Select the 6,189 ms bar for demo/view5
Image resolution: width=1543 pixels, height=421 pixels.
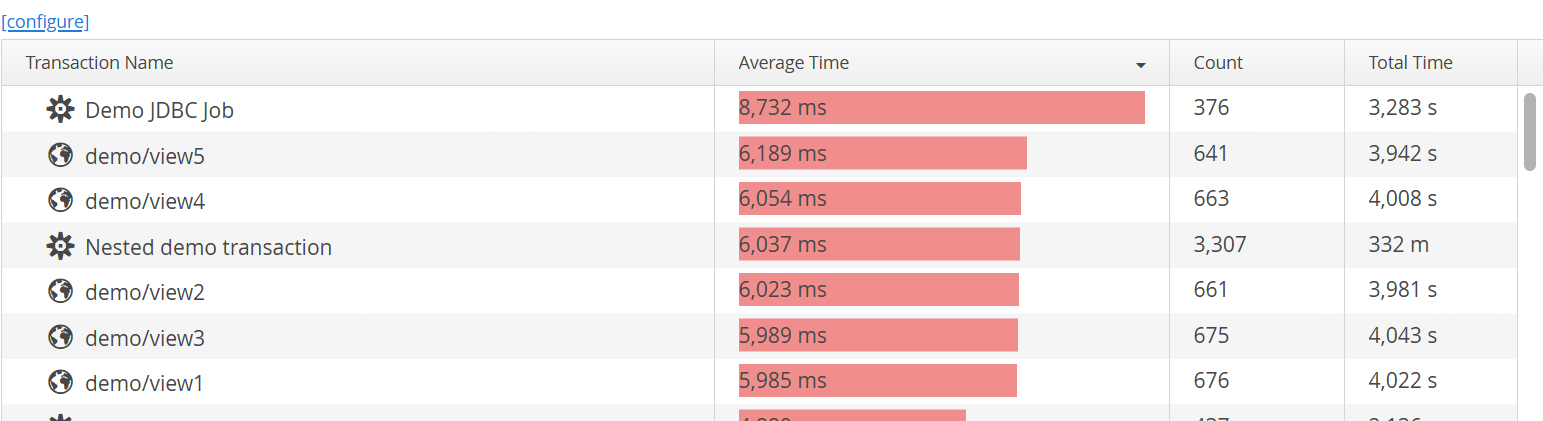tap(883, 154)
